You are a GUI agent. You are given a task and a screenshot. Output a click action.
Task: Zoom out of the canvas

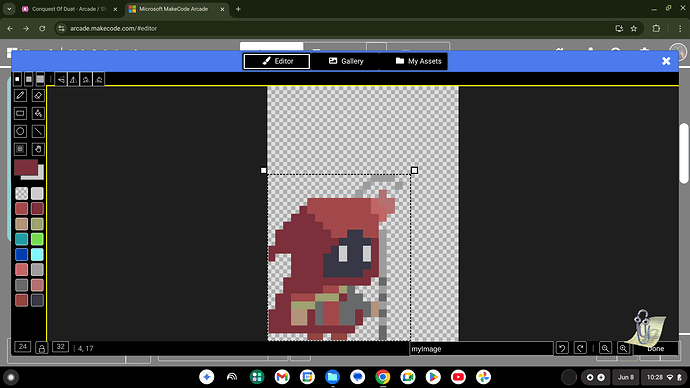tap(606, 348)
